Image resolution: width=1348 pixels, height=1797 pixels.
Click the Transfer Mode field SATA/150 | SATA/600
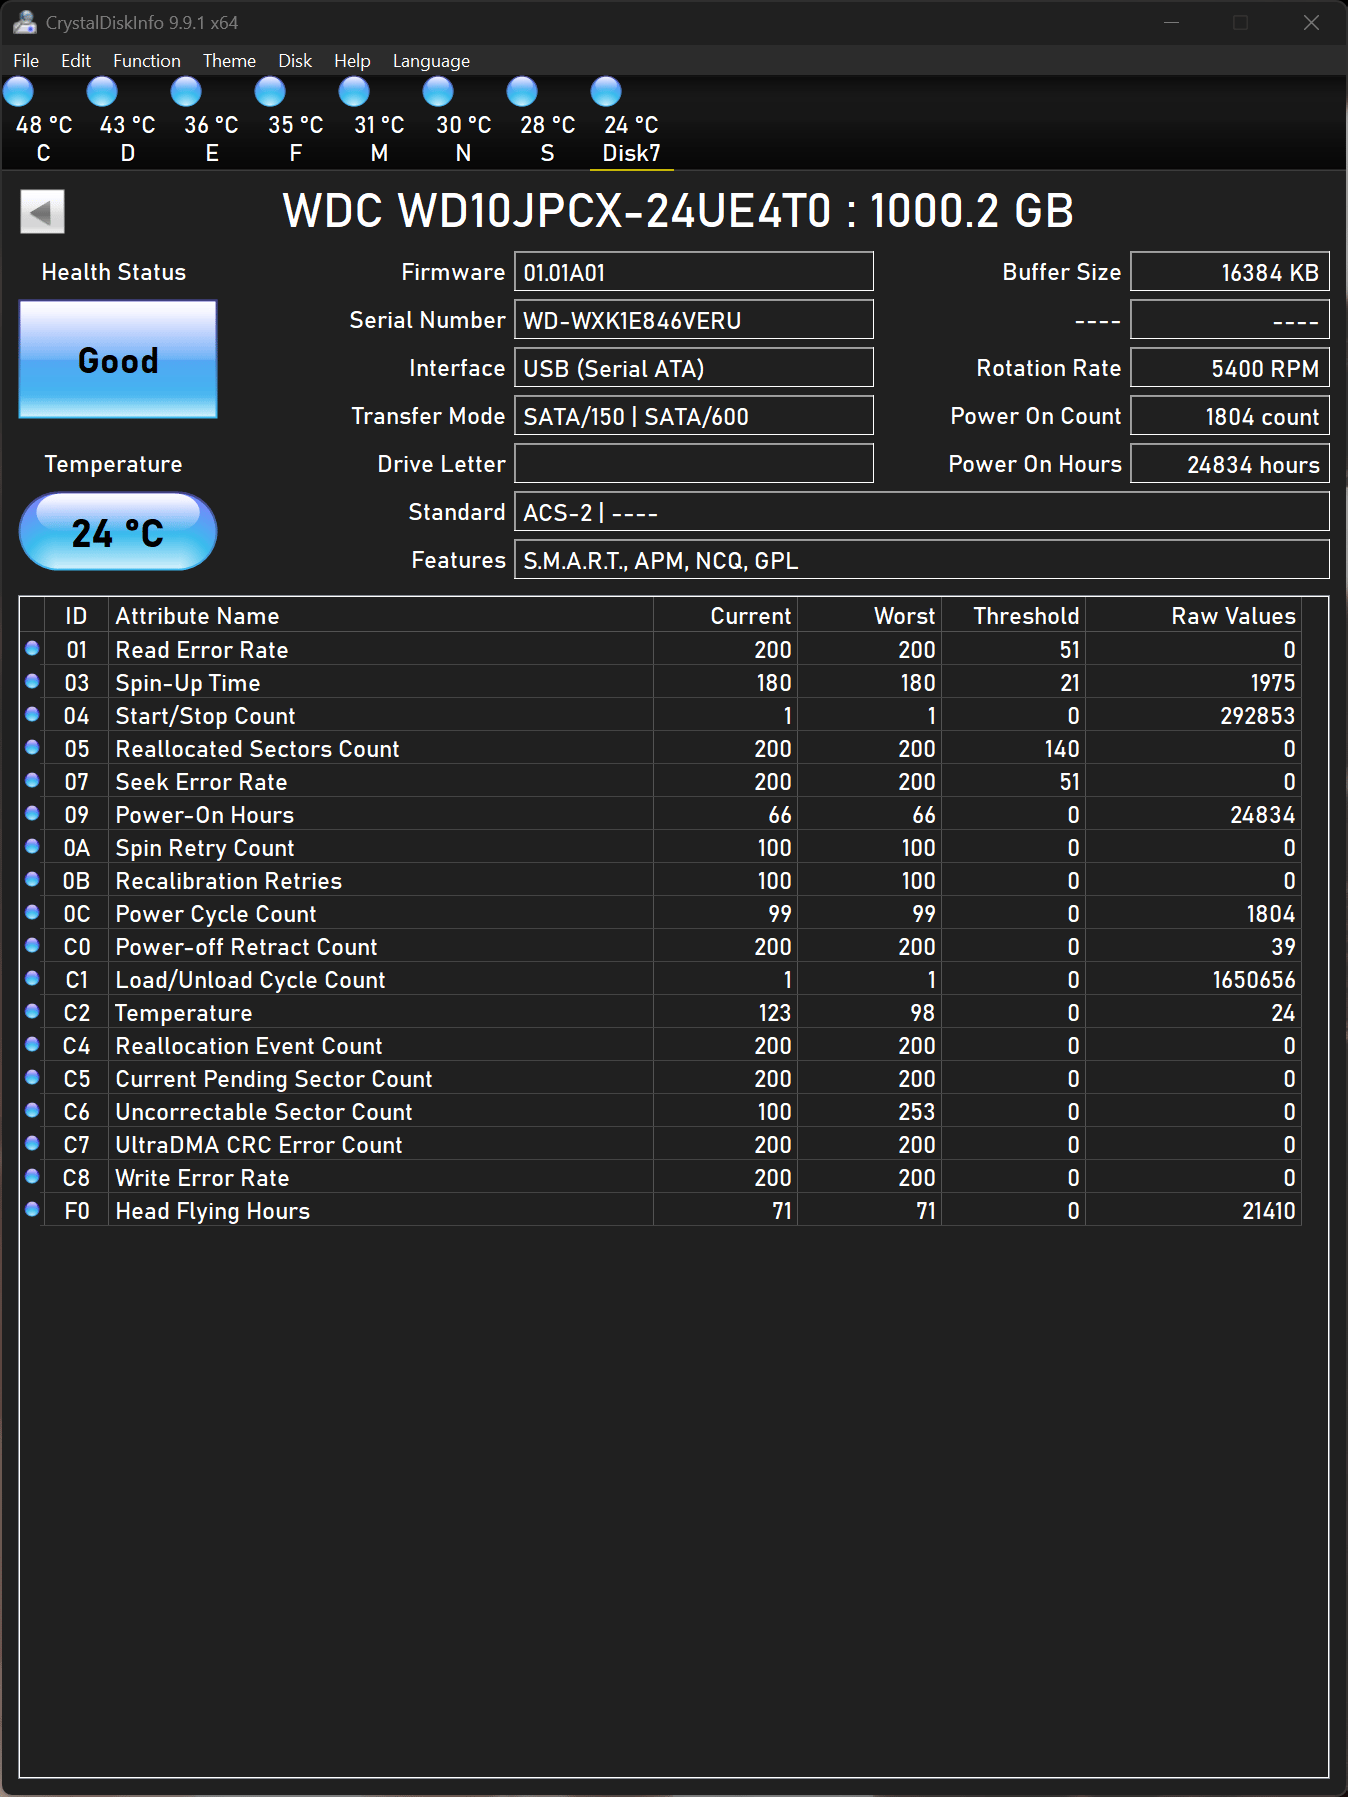(693, 416)
